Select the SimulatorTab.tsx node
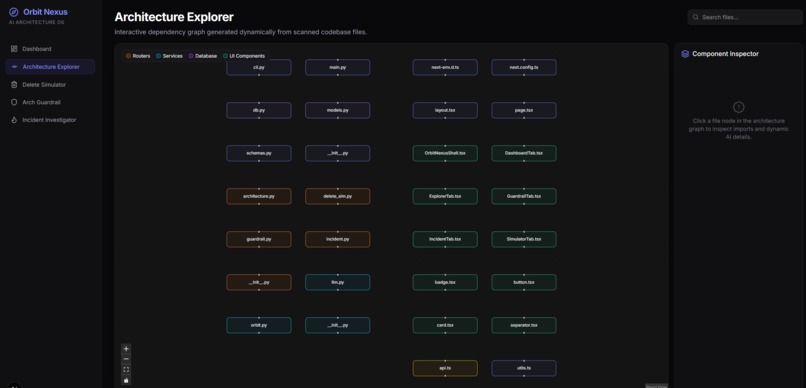The image size is (806, 388). tap(524, 239)
